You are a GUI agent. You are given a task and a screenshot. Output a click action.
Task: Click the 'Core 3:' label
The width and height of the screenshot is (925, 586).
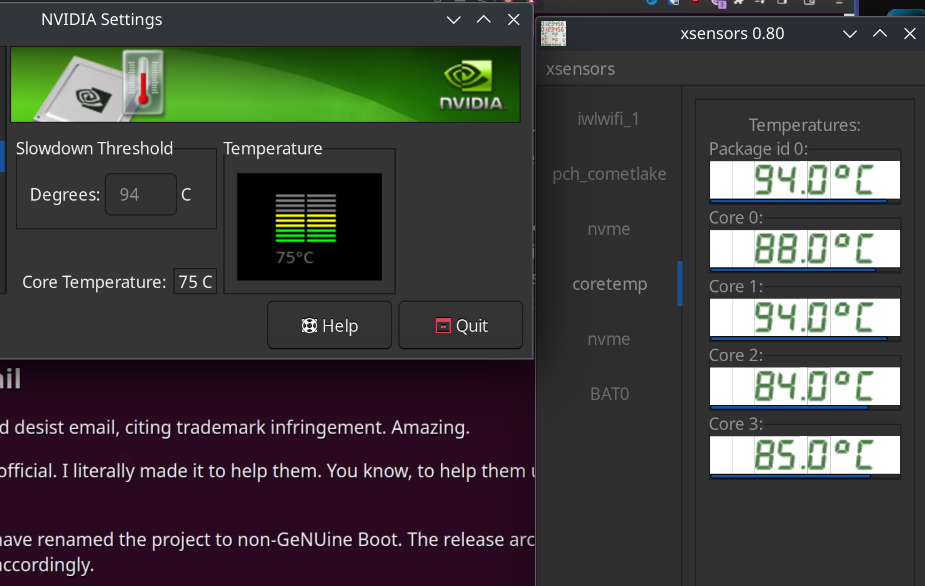click(x=736, y=424)
